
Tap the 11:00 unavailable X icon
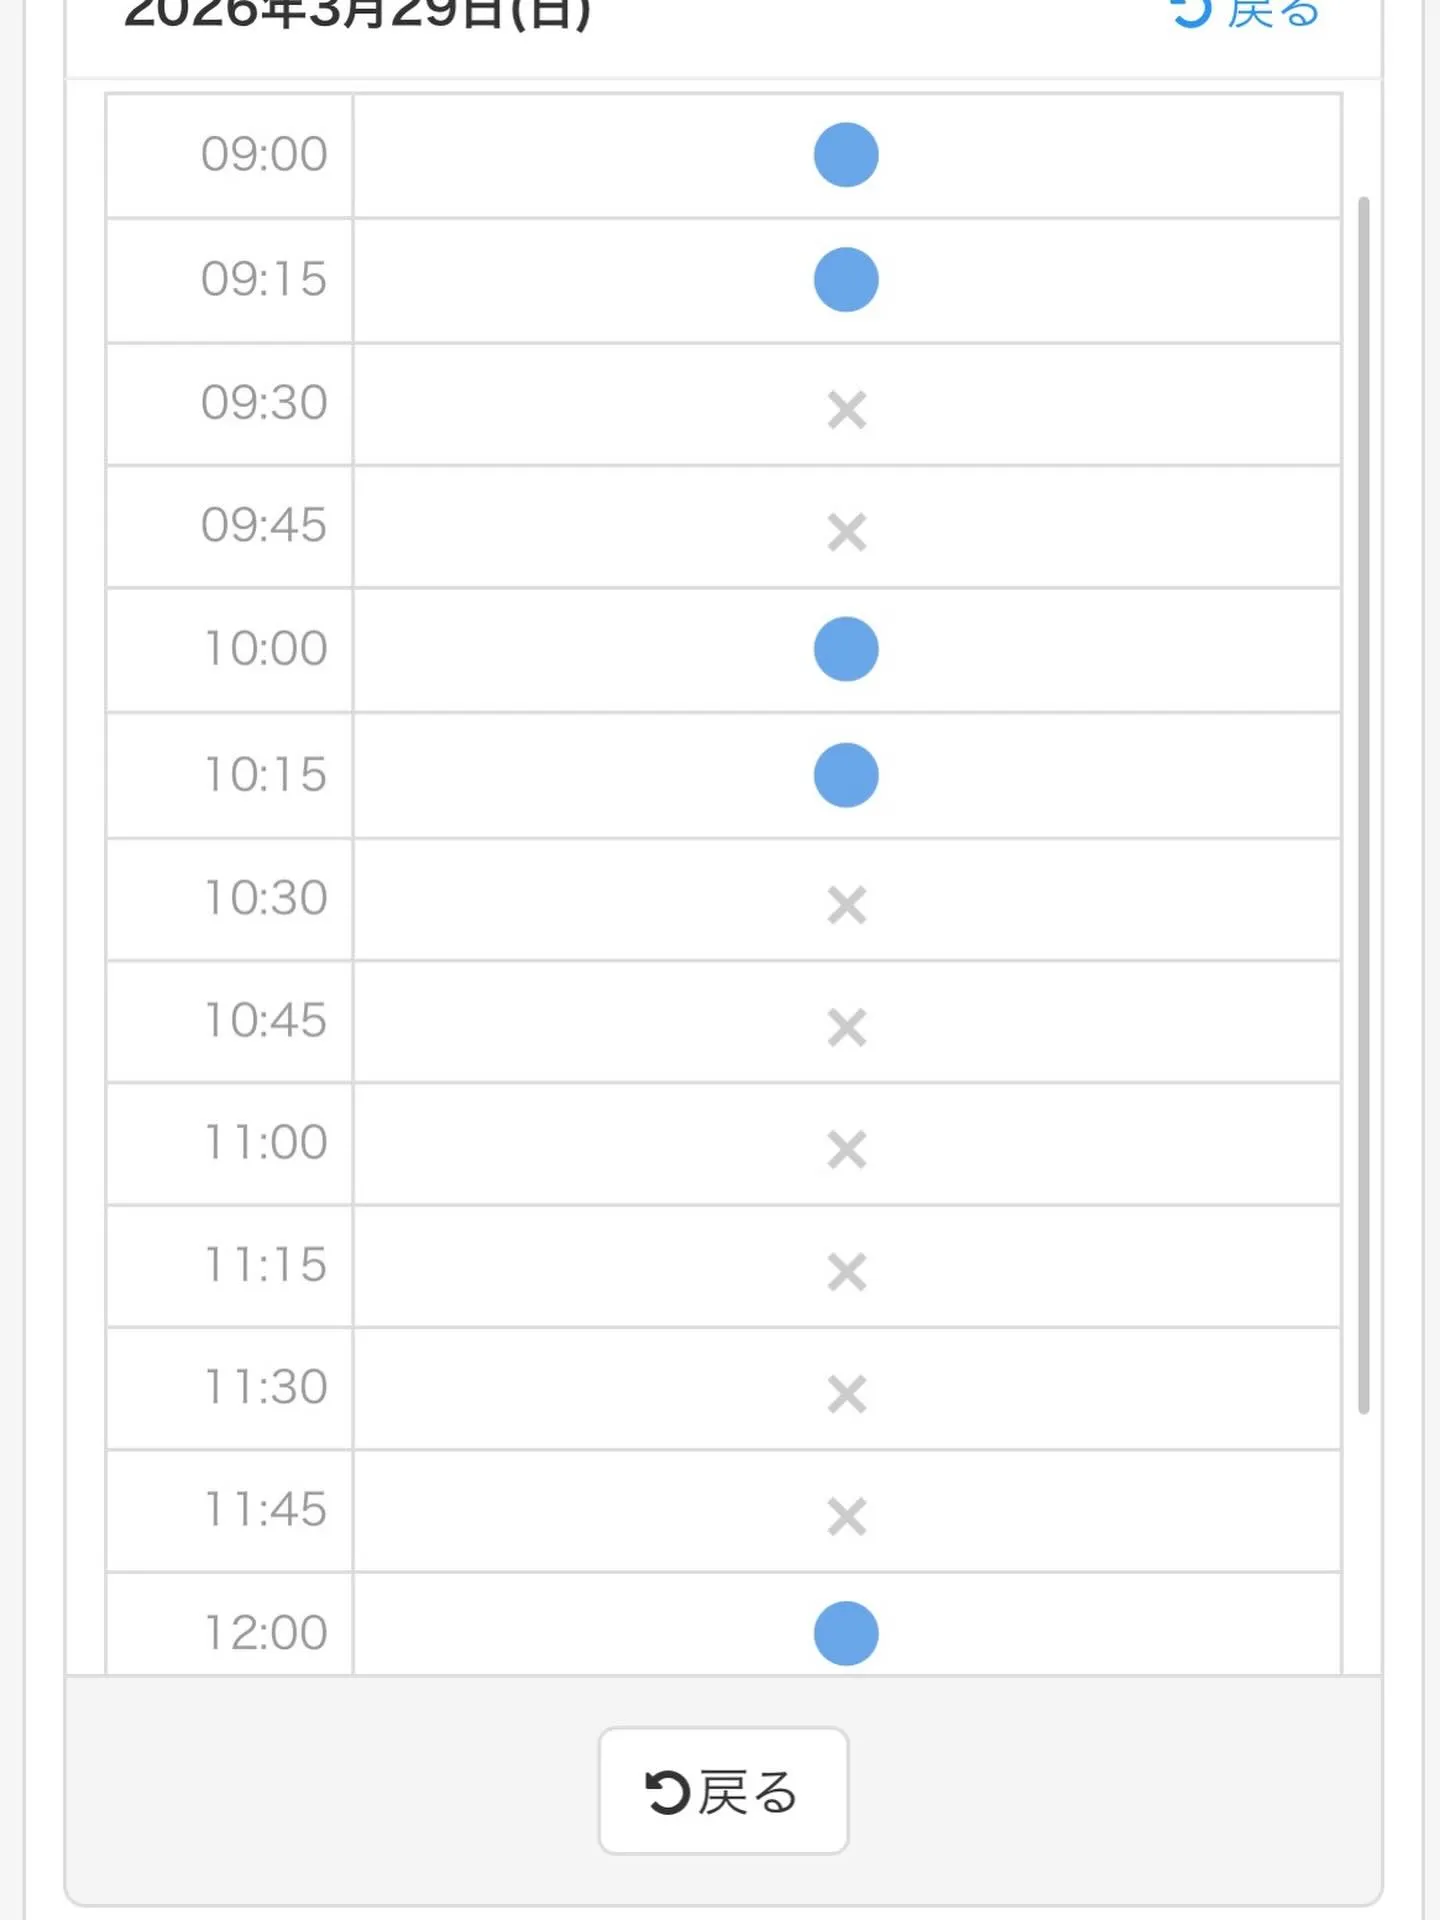846,1149
